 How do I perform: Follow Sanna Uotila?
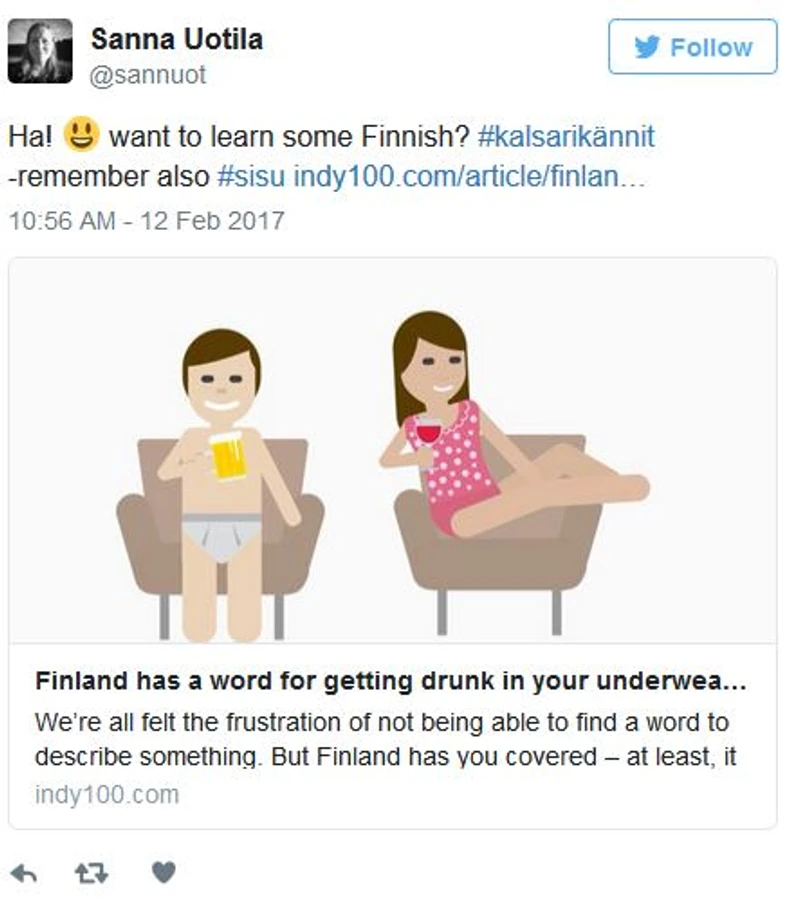(x=692, y=47)
